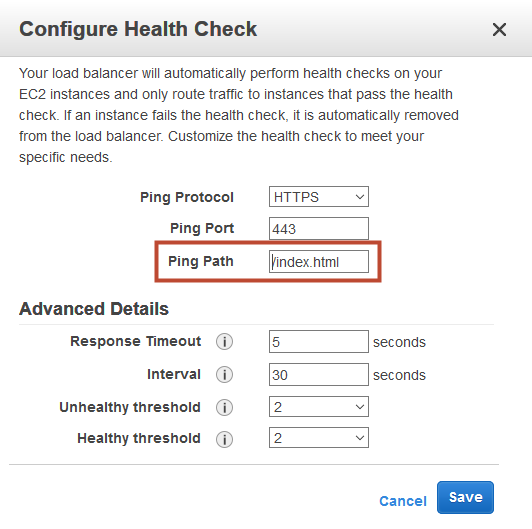Expand the Healthy threshold dropdown
This screenshot has height=529, width=532.
click(x=319, y=438)
